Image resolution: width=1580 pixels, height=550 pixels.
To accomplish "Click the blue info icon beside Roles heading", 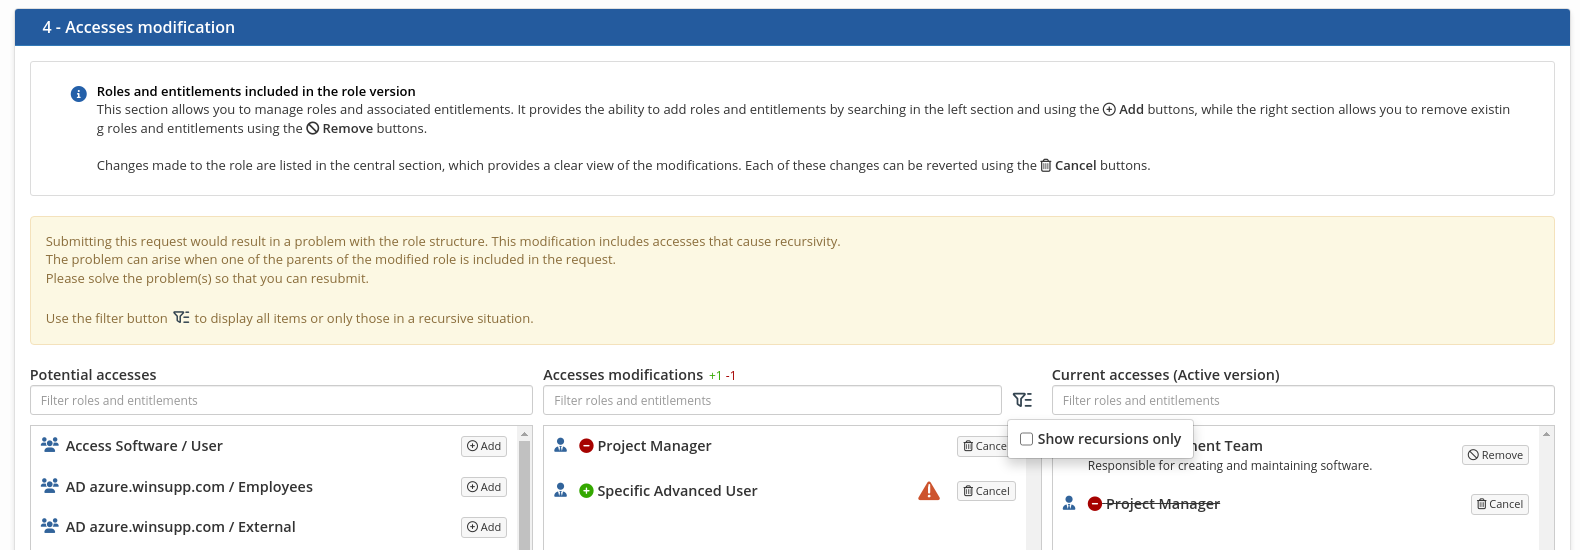I will [78, 94].
